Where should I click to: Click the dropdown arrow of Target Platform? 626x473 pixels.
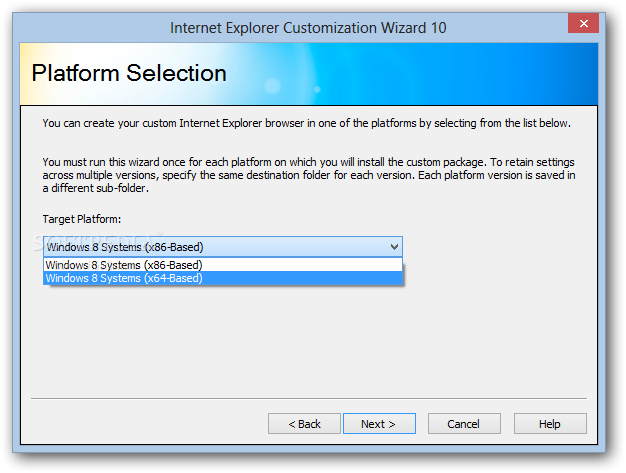[394, 247]
